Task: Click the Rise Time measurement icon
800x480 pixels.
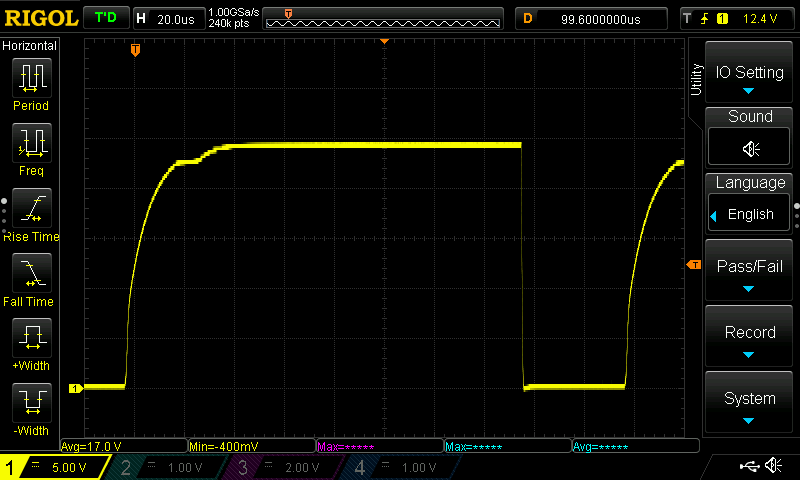Action: [31, 209]
